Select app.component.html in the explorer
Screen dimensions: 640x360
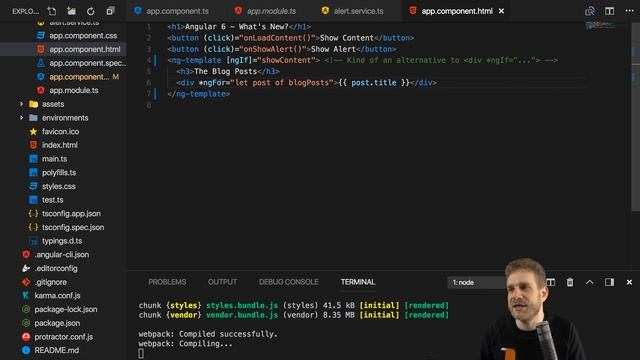click(84, 49)
